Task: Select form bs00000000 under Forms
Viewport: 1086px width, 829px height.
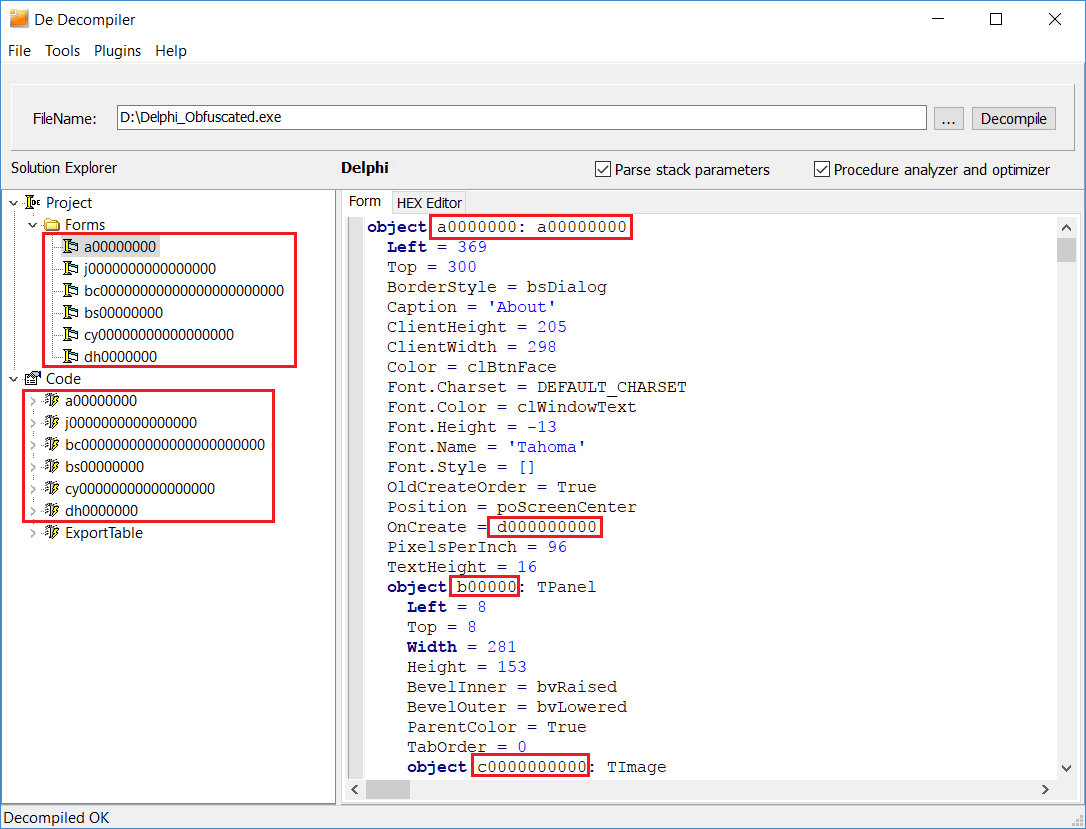Action: pyautogui.click(x=123, y=313)
